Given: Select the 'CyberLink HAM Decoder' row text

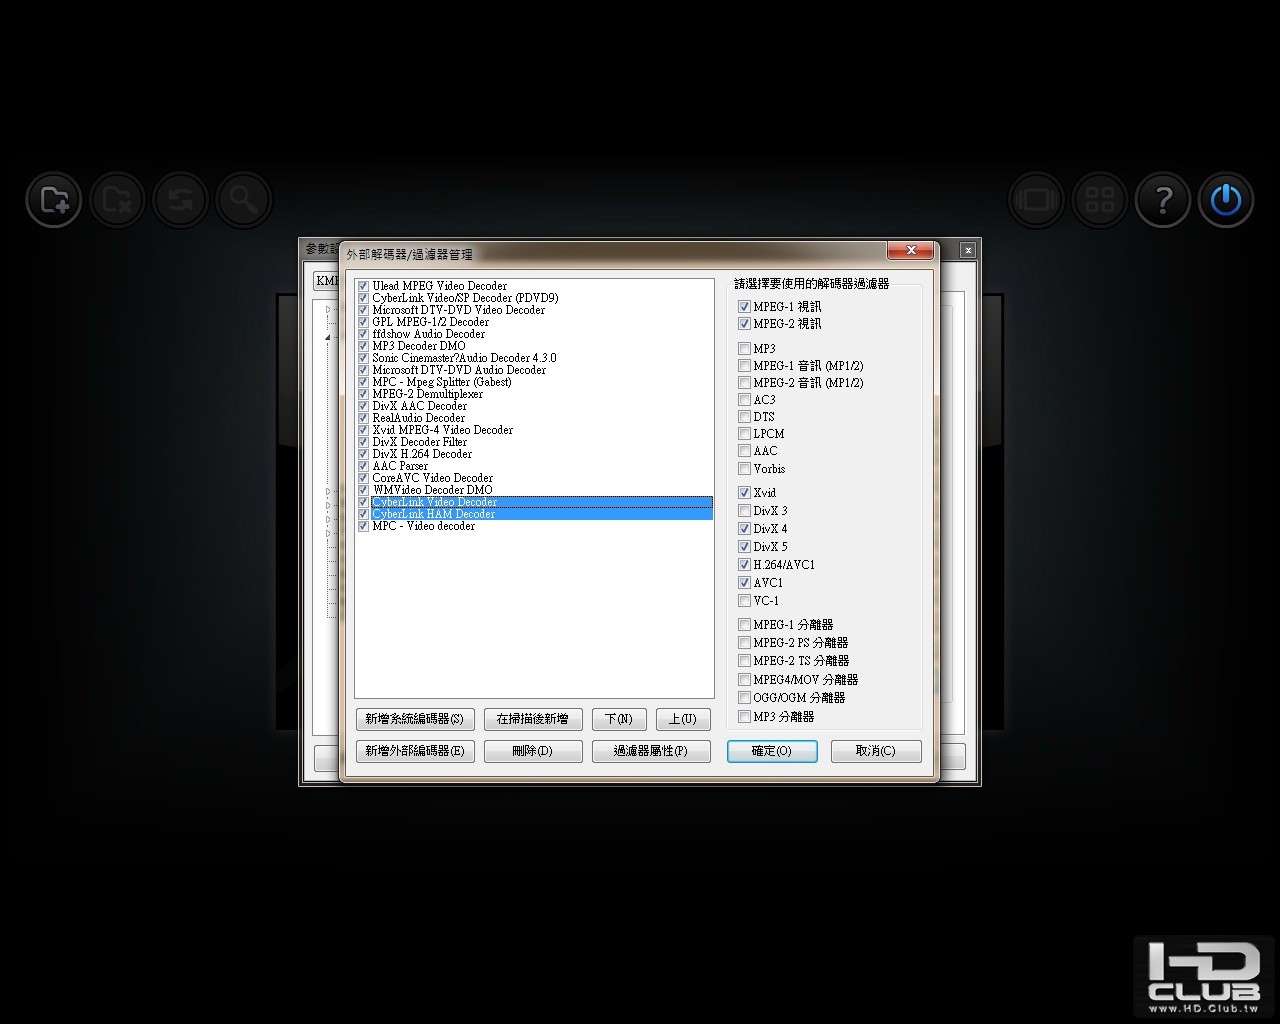Looking at the screenshot, I should (434, 514).
